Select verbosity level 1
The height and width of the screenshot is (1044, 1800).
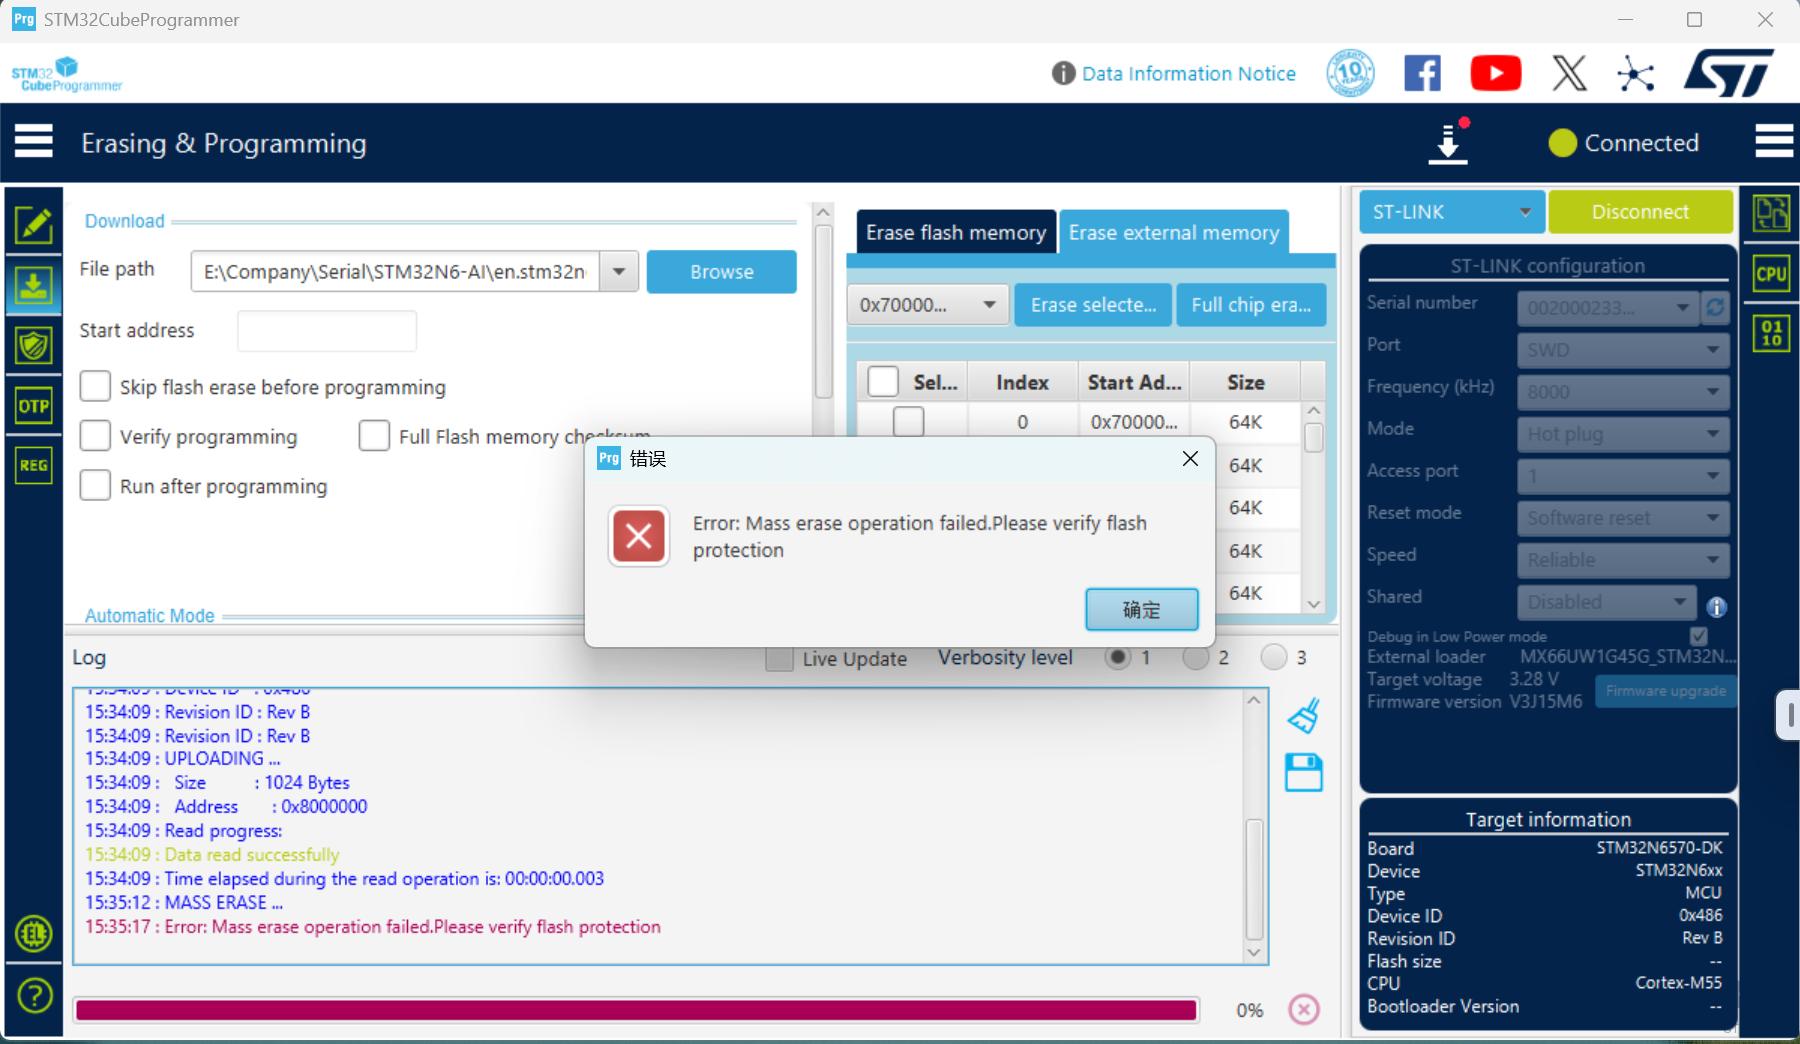(1118, 657)
